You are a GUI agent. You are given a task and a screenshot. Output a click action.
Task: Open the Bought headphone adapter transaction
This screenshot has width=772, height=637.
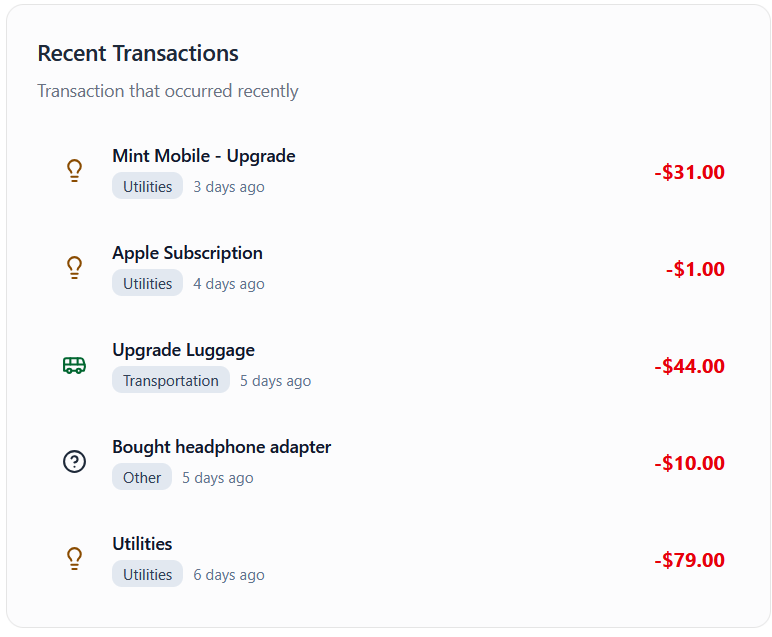point(221,447)
